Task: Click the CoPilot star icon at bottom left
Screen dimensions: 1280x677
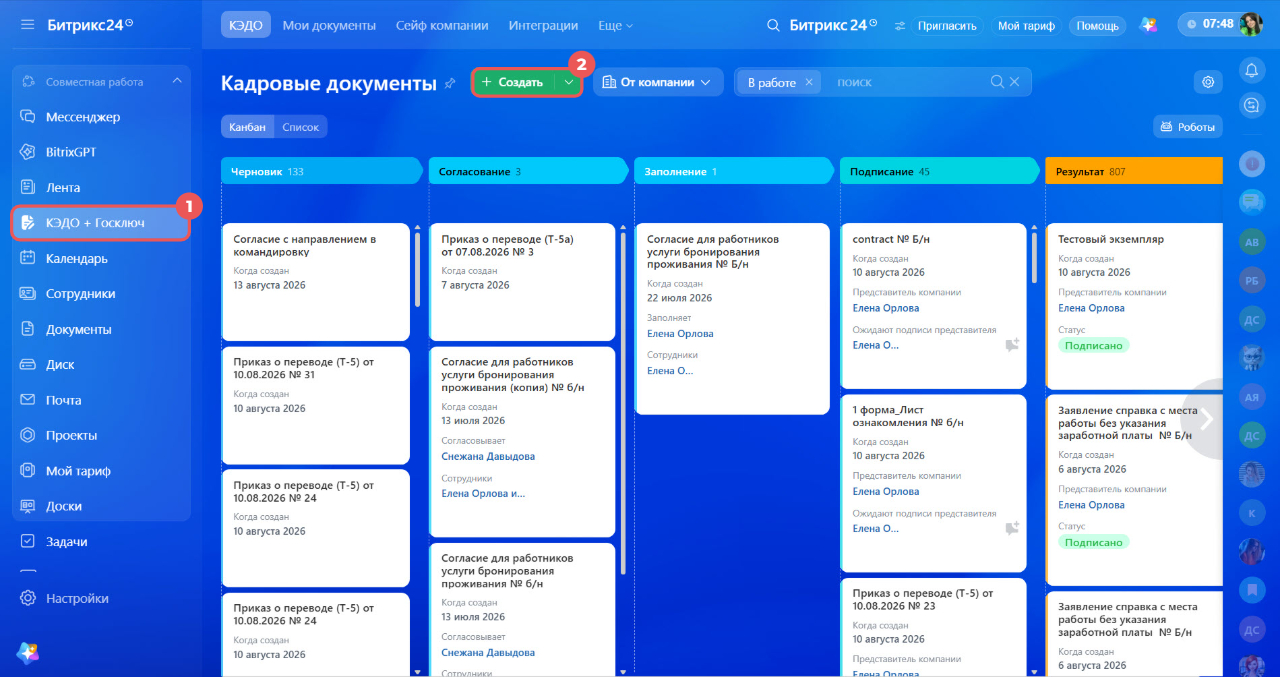Action: [28, 652]
